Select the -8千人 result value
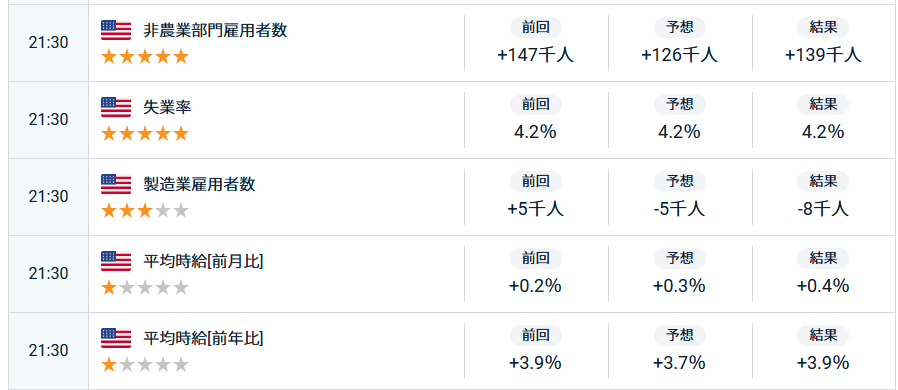The image size is (898, 390). tap(823, 209)
